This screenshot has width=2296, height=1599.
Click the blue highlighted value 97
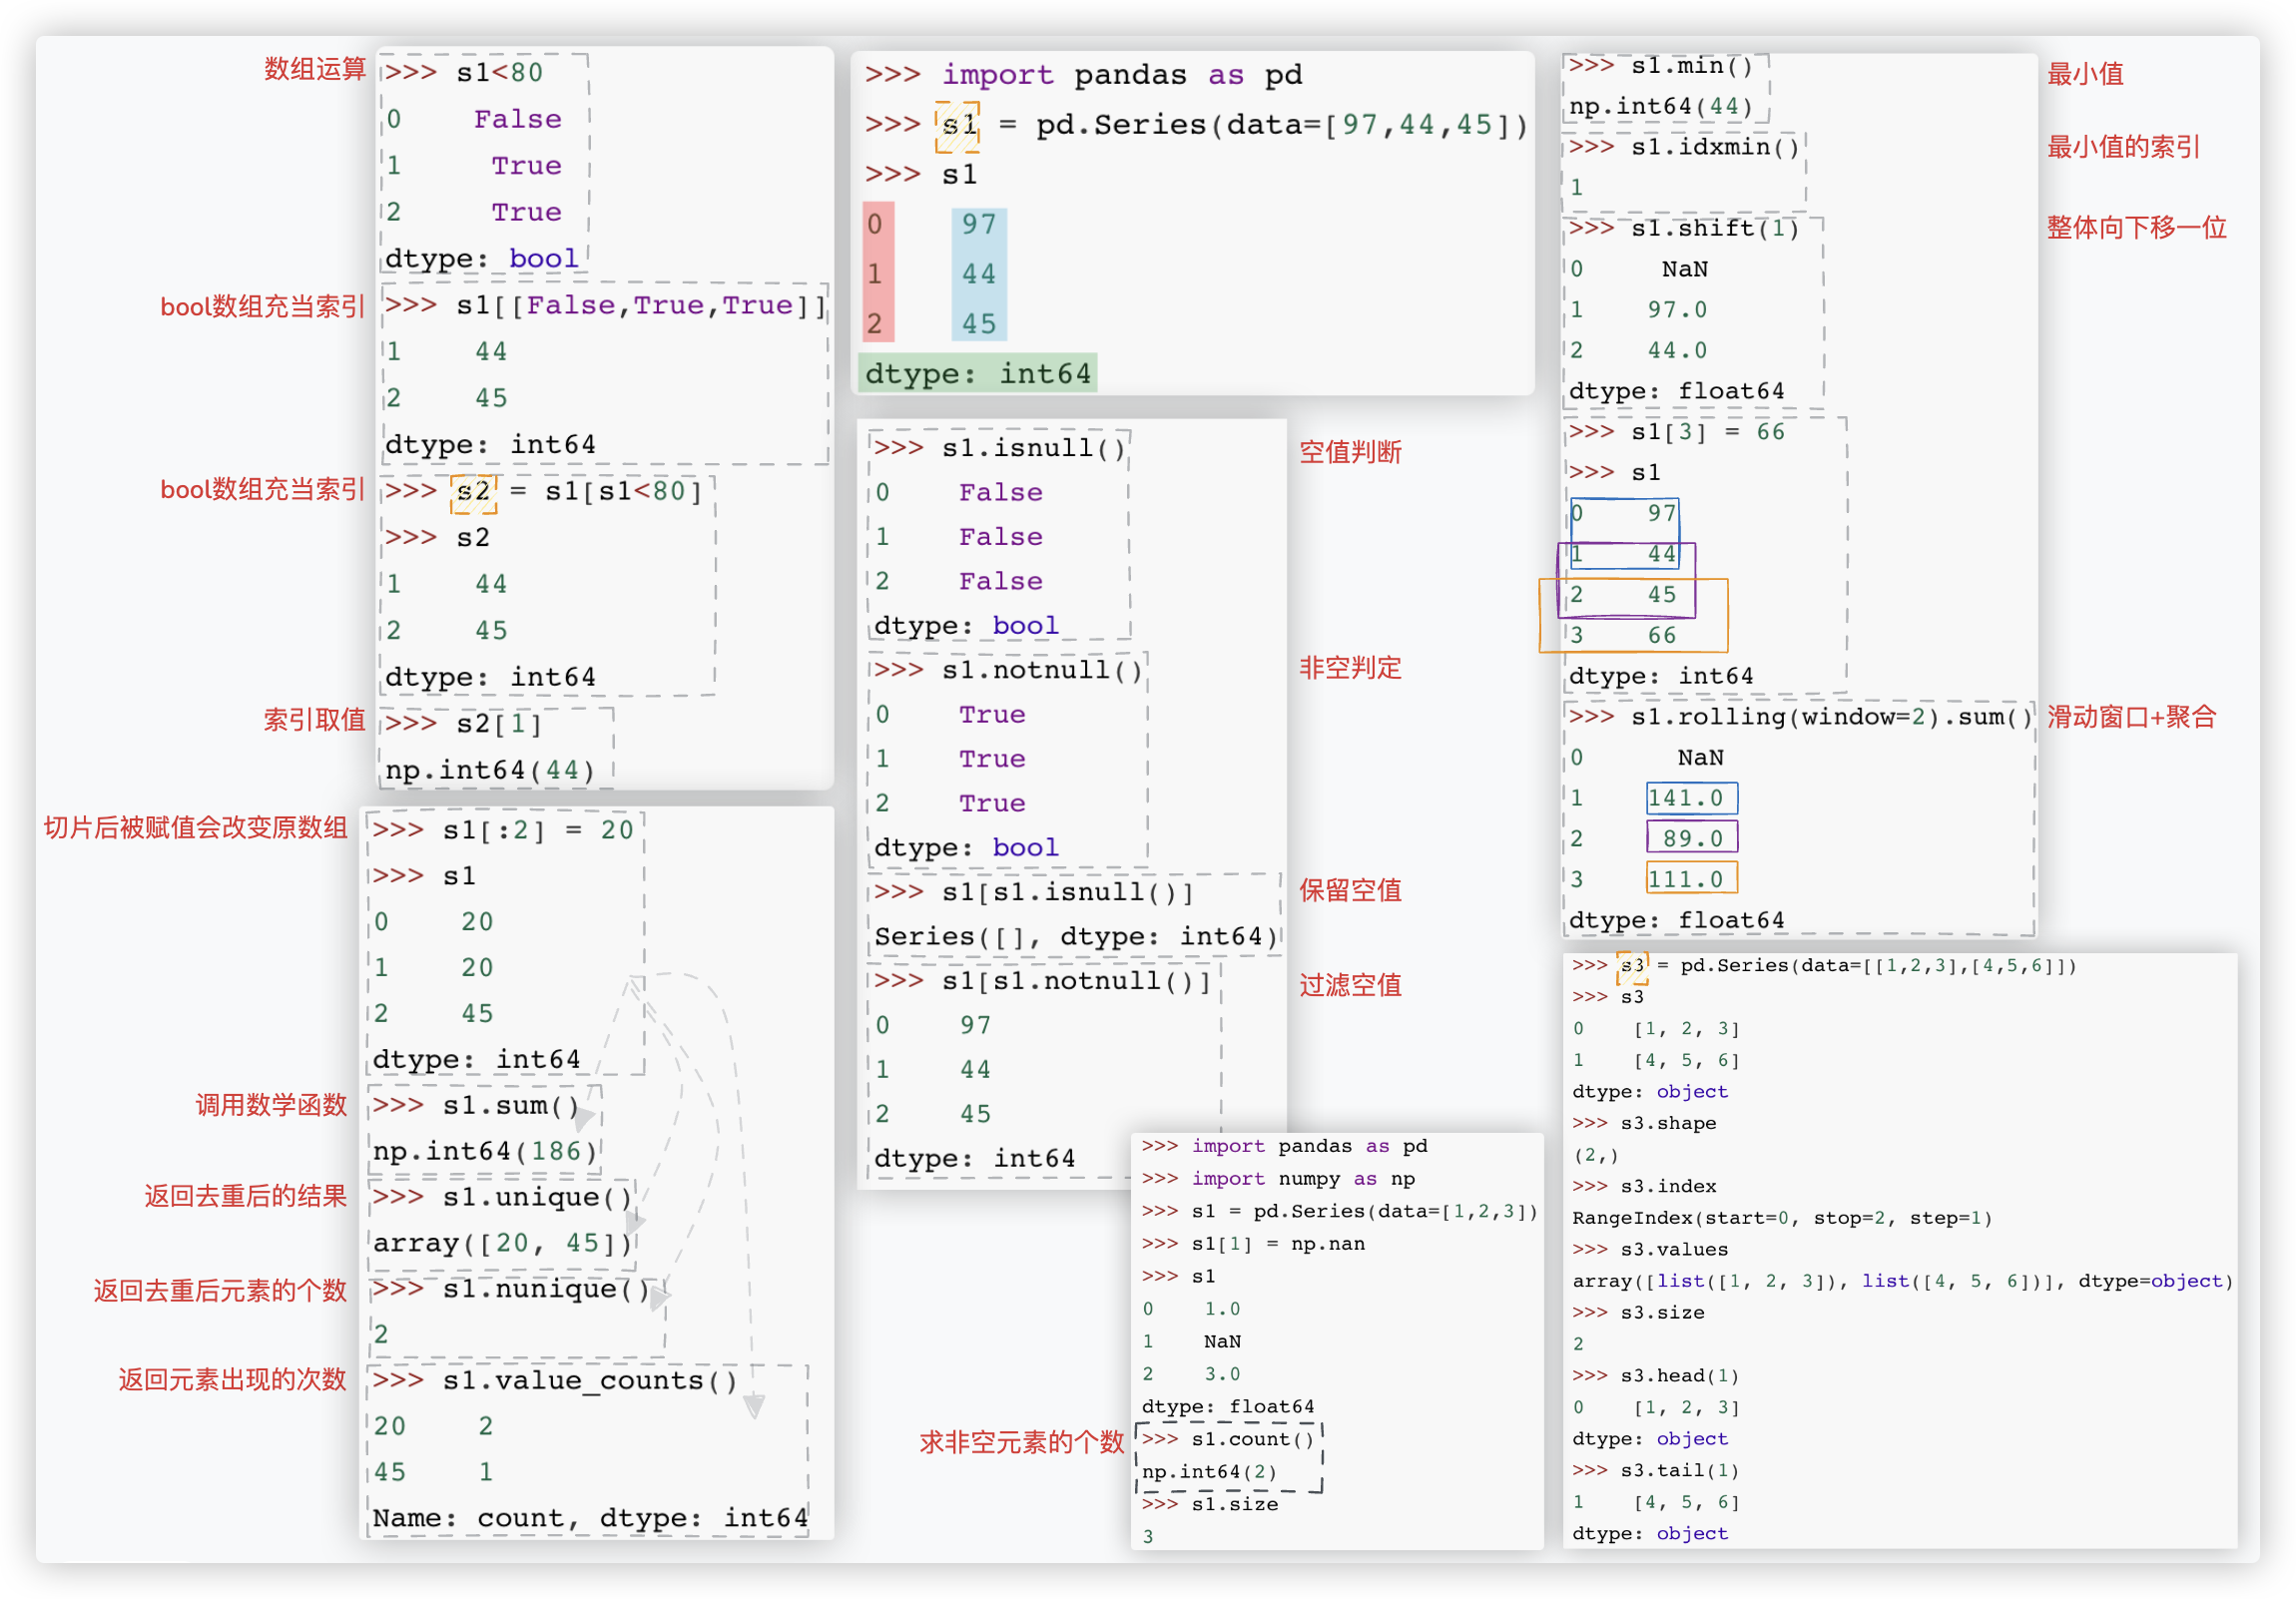978,224
